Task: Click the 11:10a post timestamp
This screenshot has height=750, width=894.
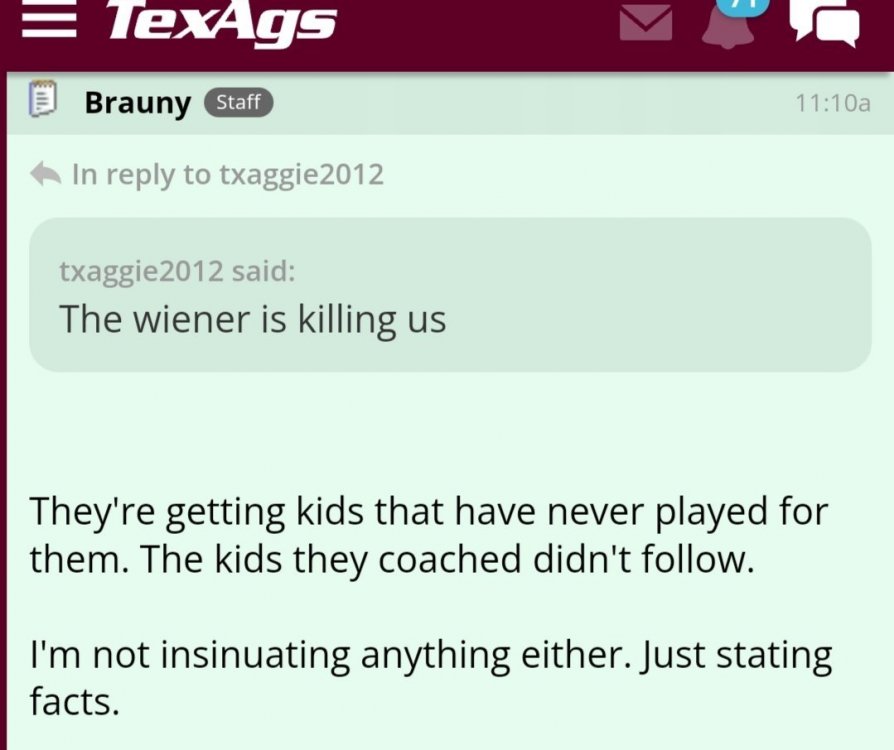Action: click(x=832, y=102)
